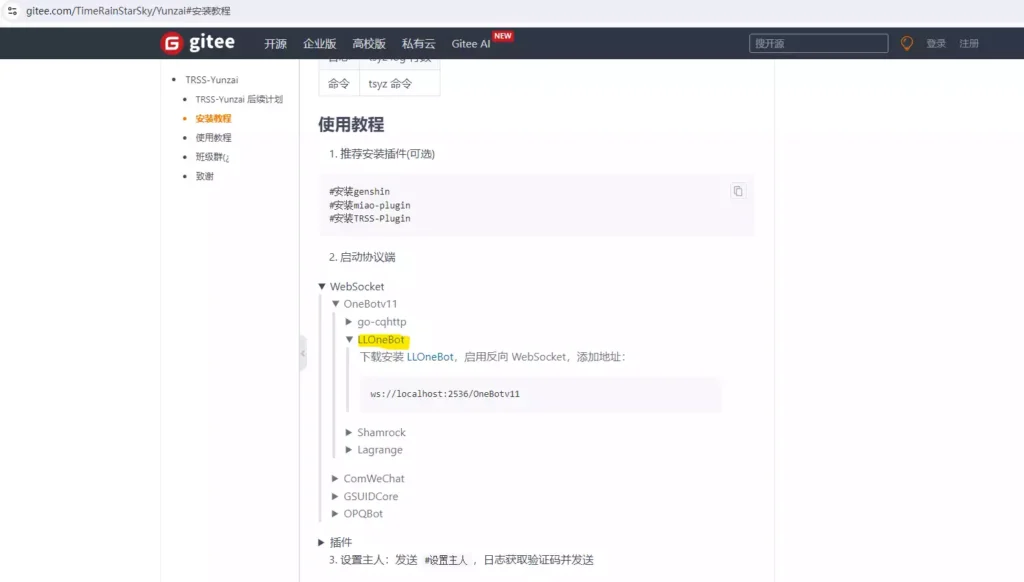
Task: Click the 命令 table cell
Action: 339,84
